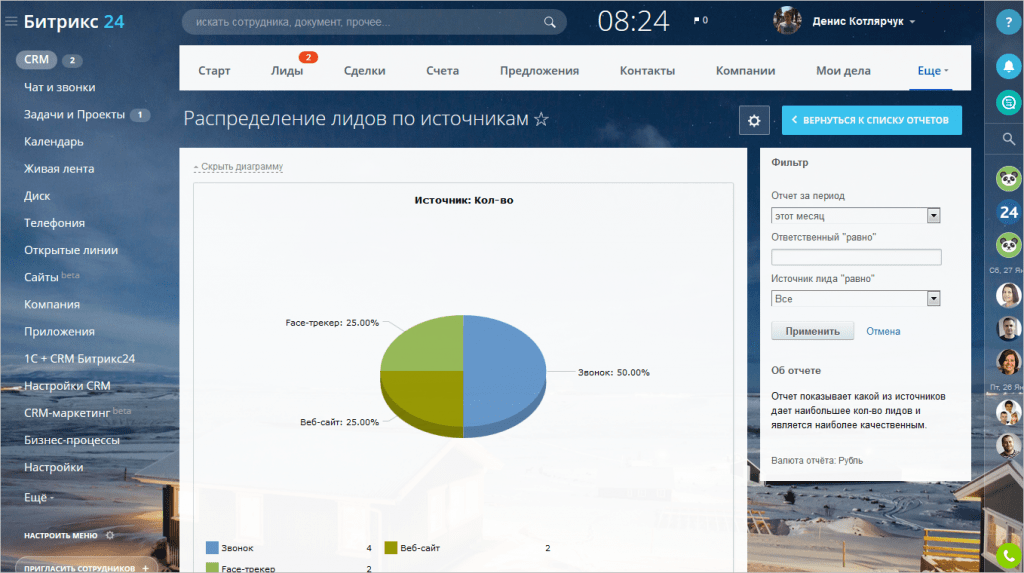The width and height of the screenshot is (1024, 573).
Task: Open the green chat messages icon
Action: pos(1008,103)
